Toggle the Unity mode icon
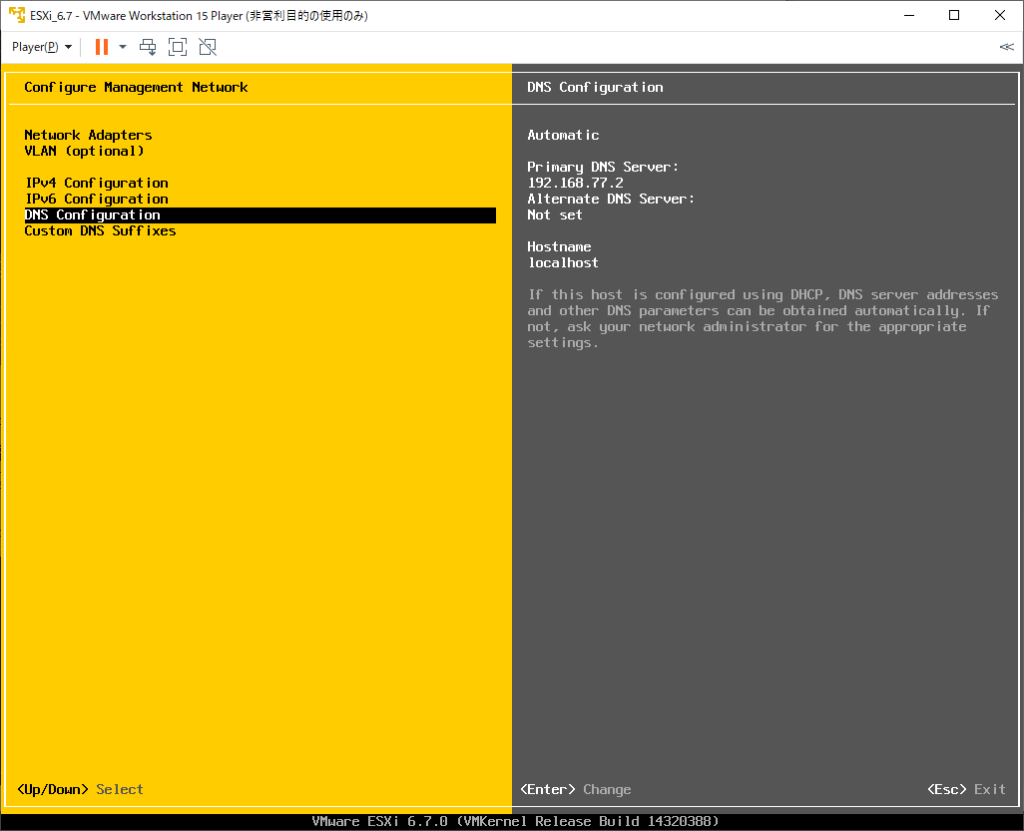Screen dimensions: 1024x831 [208, 47]
